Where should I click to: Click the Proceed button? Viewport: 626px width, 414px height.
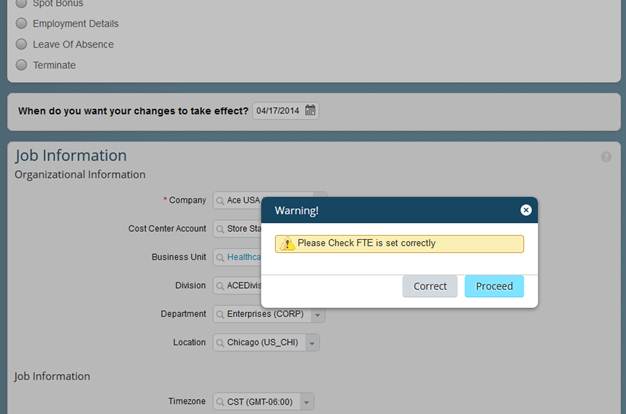pyautogui.click(x=494, y=286)
